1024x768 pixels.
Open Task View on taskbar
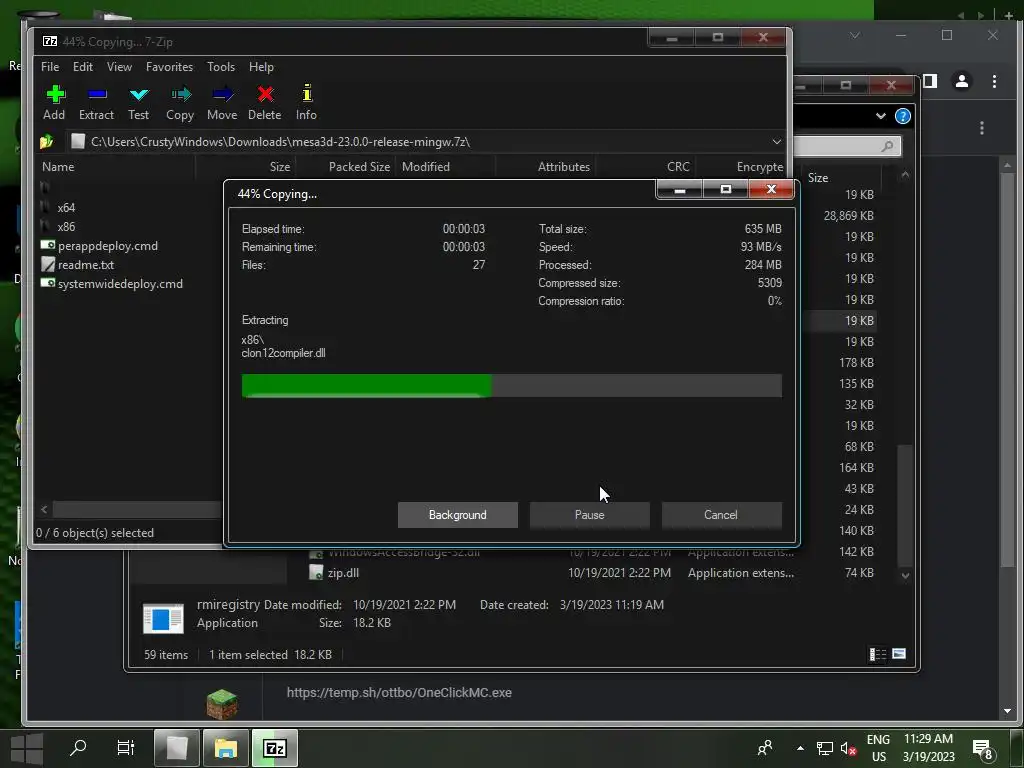point(125,747)
